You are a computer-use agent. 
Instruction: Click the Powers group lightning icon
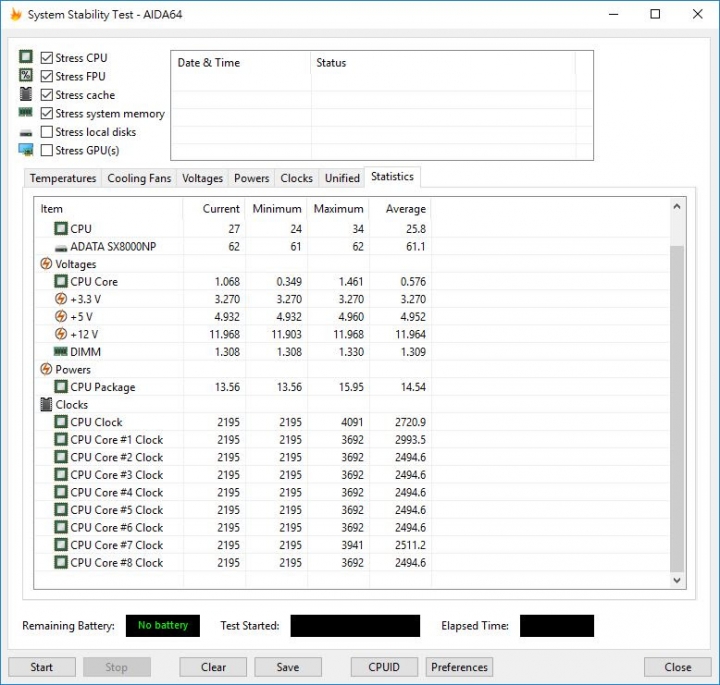pos(46,369)
